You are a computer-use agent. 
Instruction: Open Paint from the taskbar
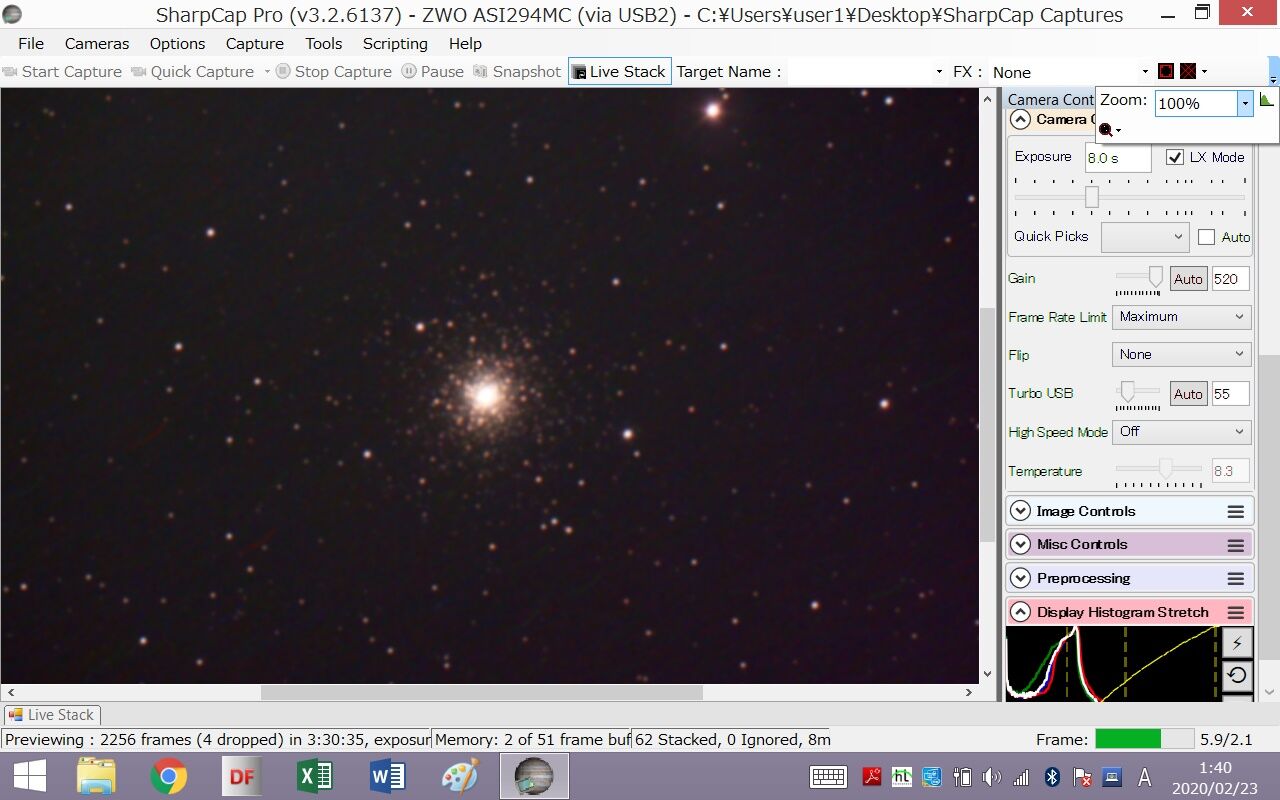coord(460,776)
